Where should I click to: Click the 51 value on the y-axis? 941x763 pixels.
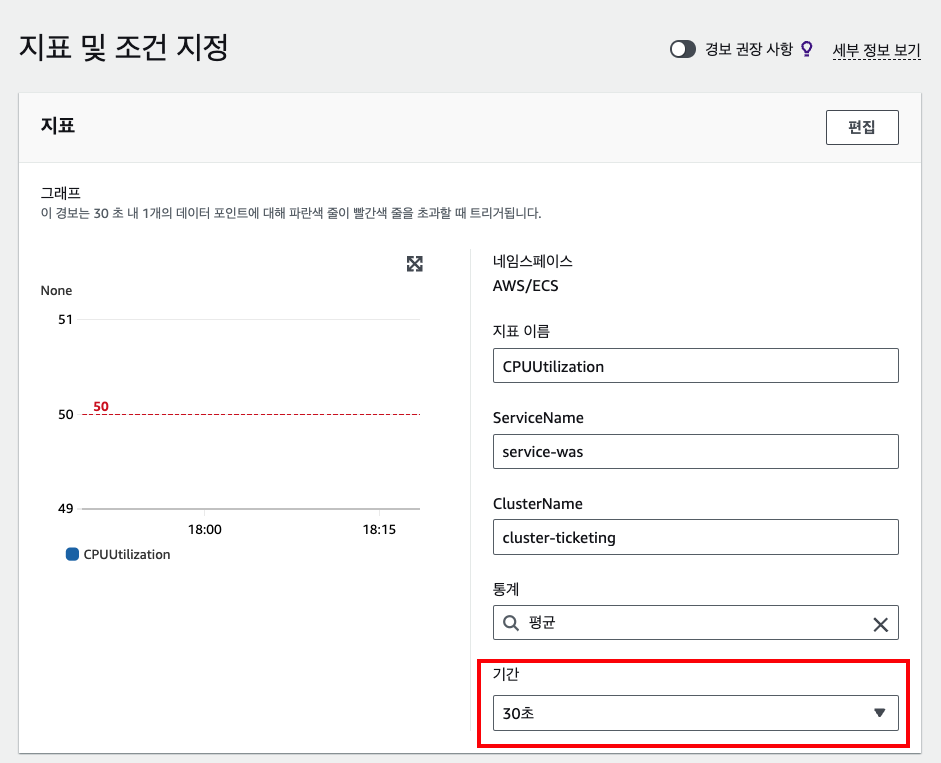pyautogui.click(x=65, y=319)
